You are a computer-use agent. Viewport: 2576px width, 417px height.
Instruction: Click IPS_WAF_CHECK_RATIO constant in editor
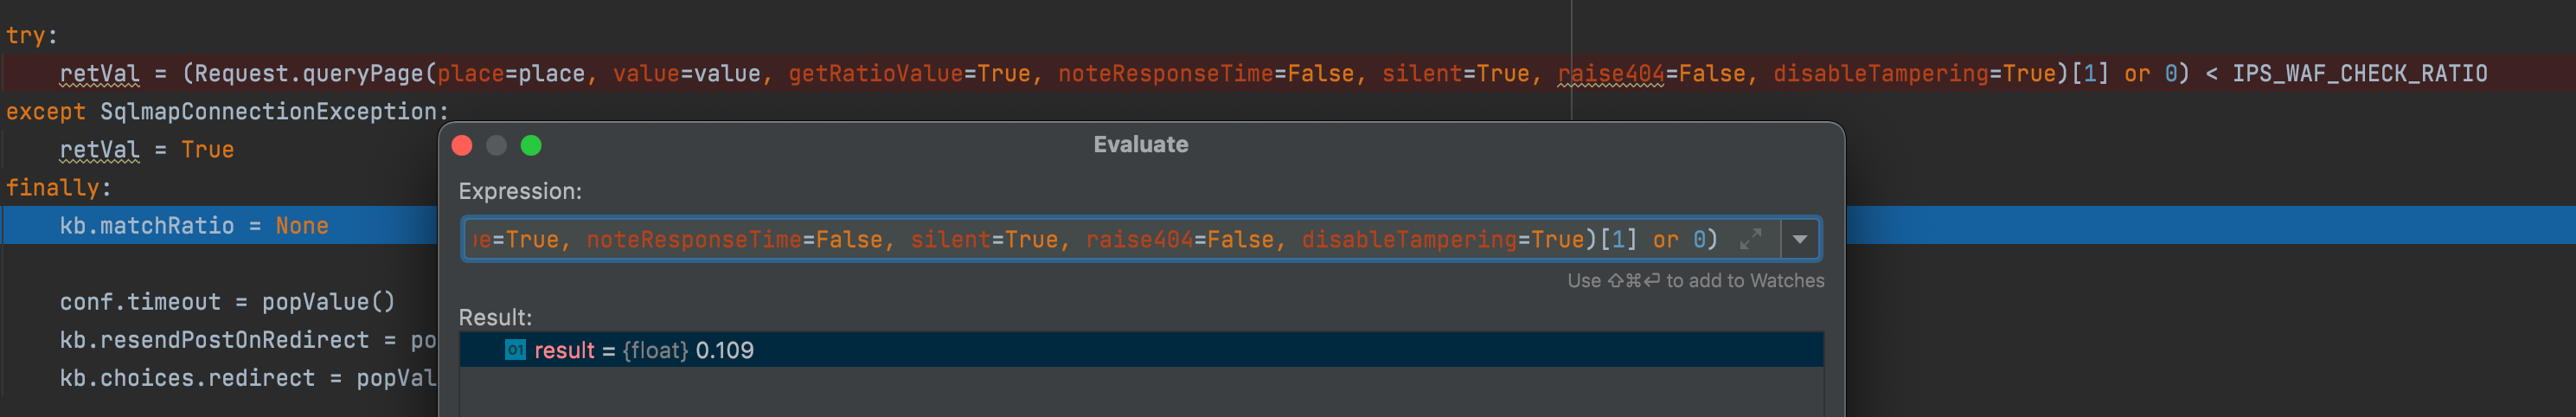coord(2359,74)
